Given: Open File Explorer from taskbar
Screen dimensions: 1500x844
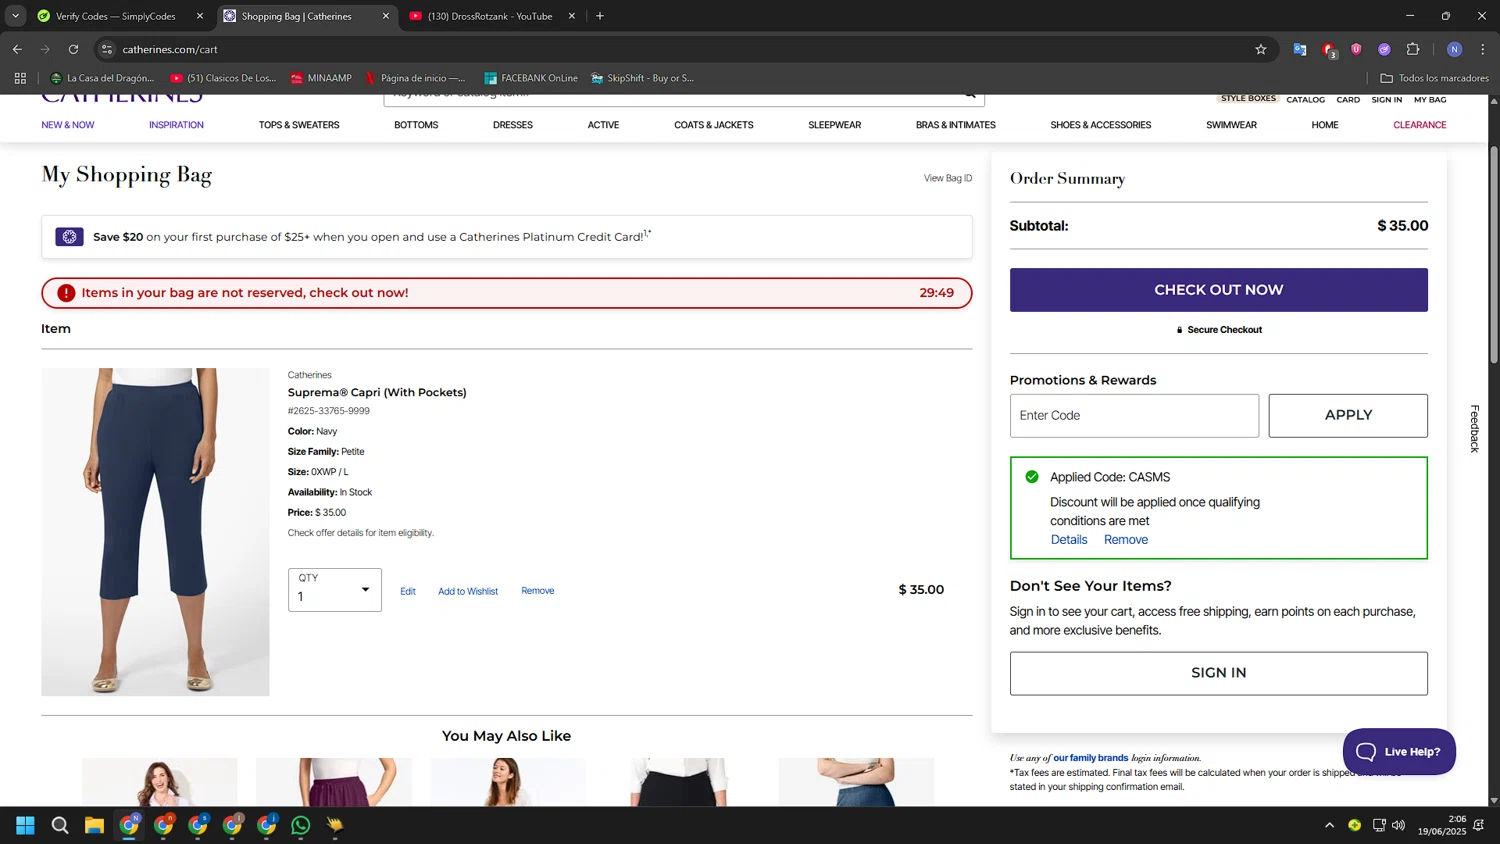Looking at the screenshot, I should coord(94,825).
